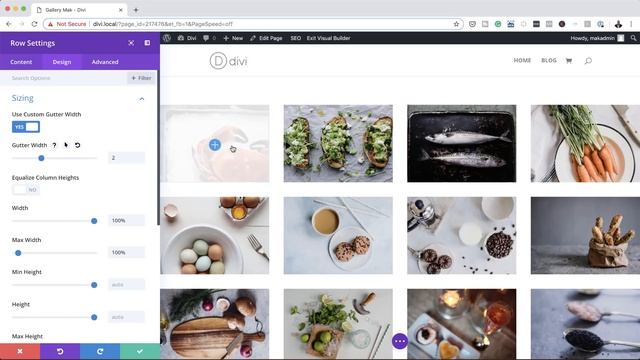Select the carrots gallery image

click(x=585, y=144)
